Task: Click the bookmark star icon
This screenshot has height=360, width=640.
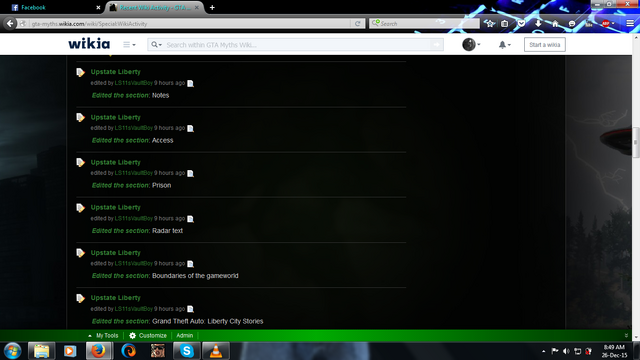Action: pos(489,24)
